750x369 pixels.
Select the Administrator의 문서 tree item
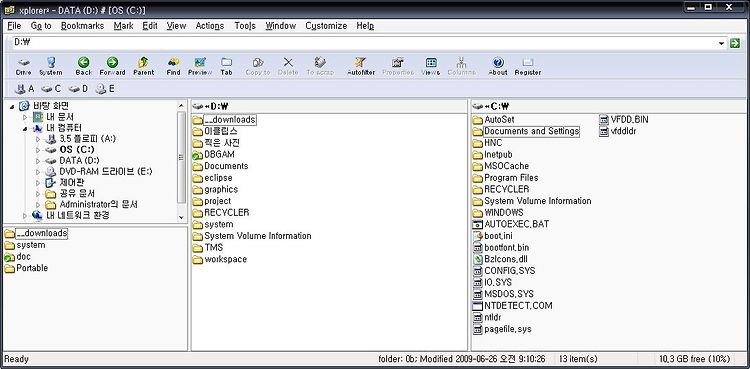(x=99, y=205)
